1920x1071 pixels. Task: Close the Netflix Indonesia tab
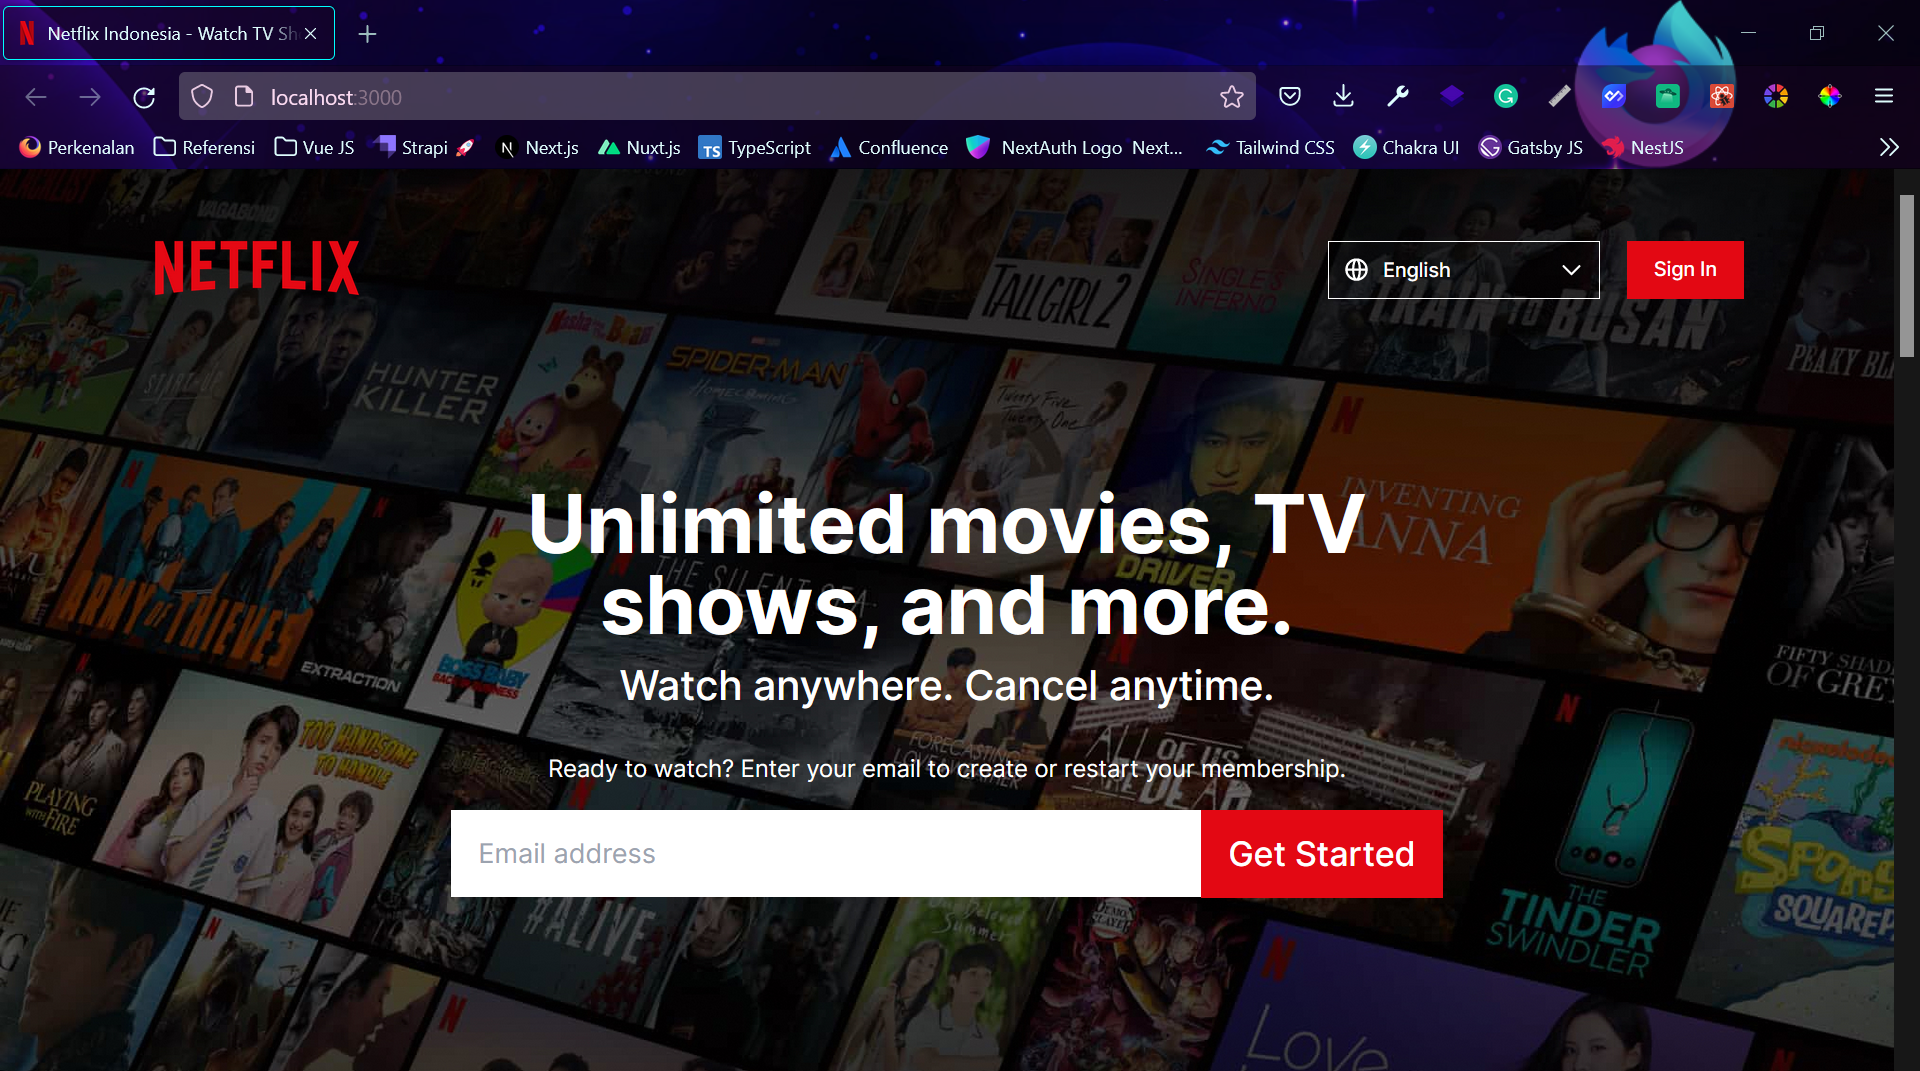[x=311, y=34]
